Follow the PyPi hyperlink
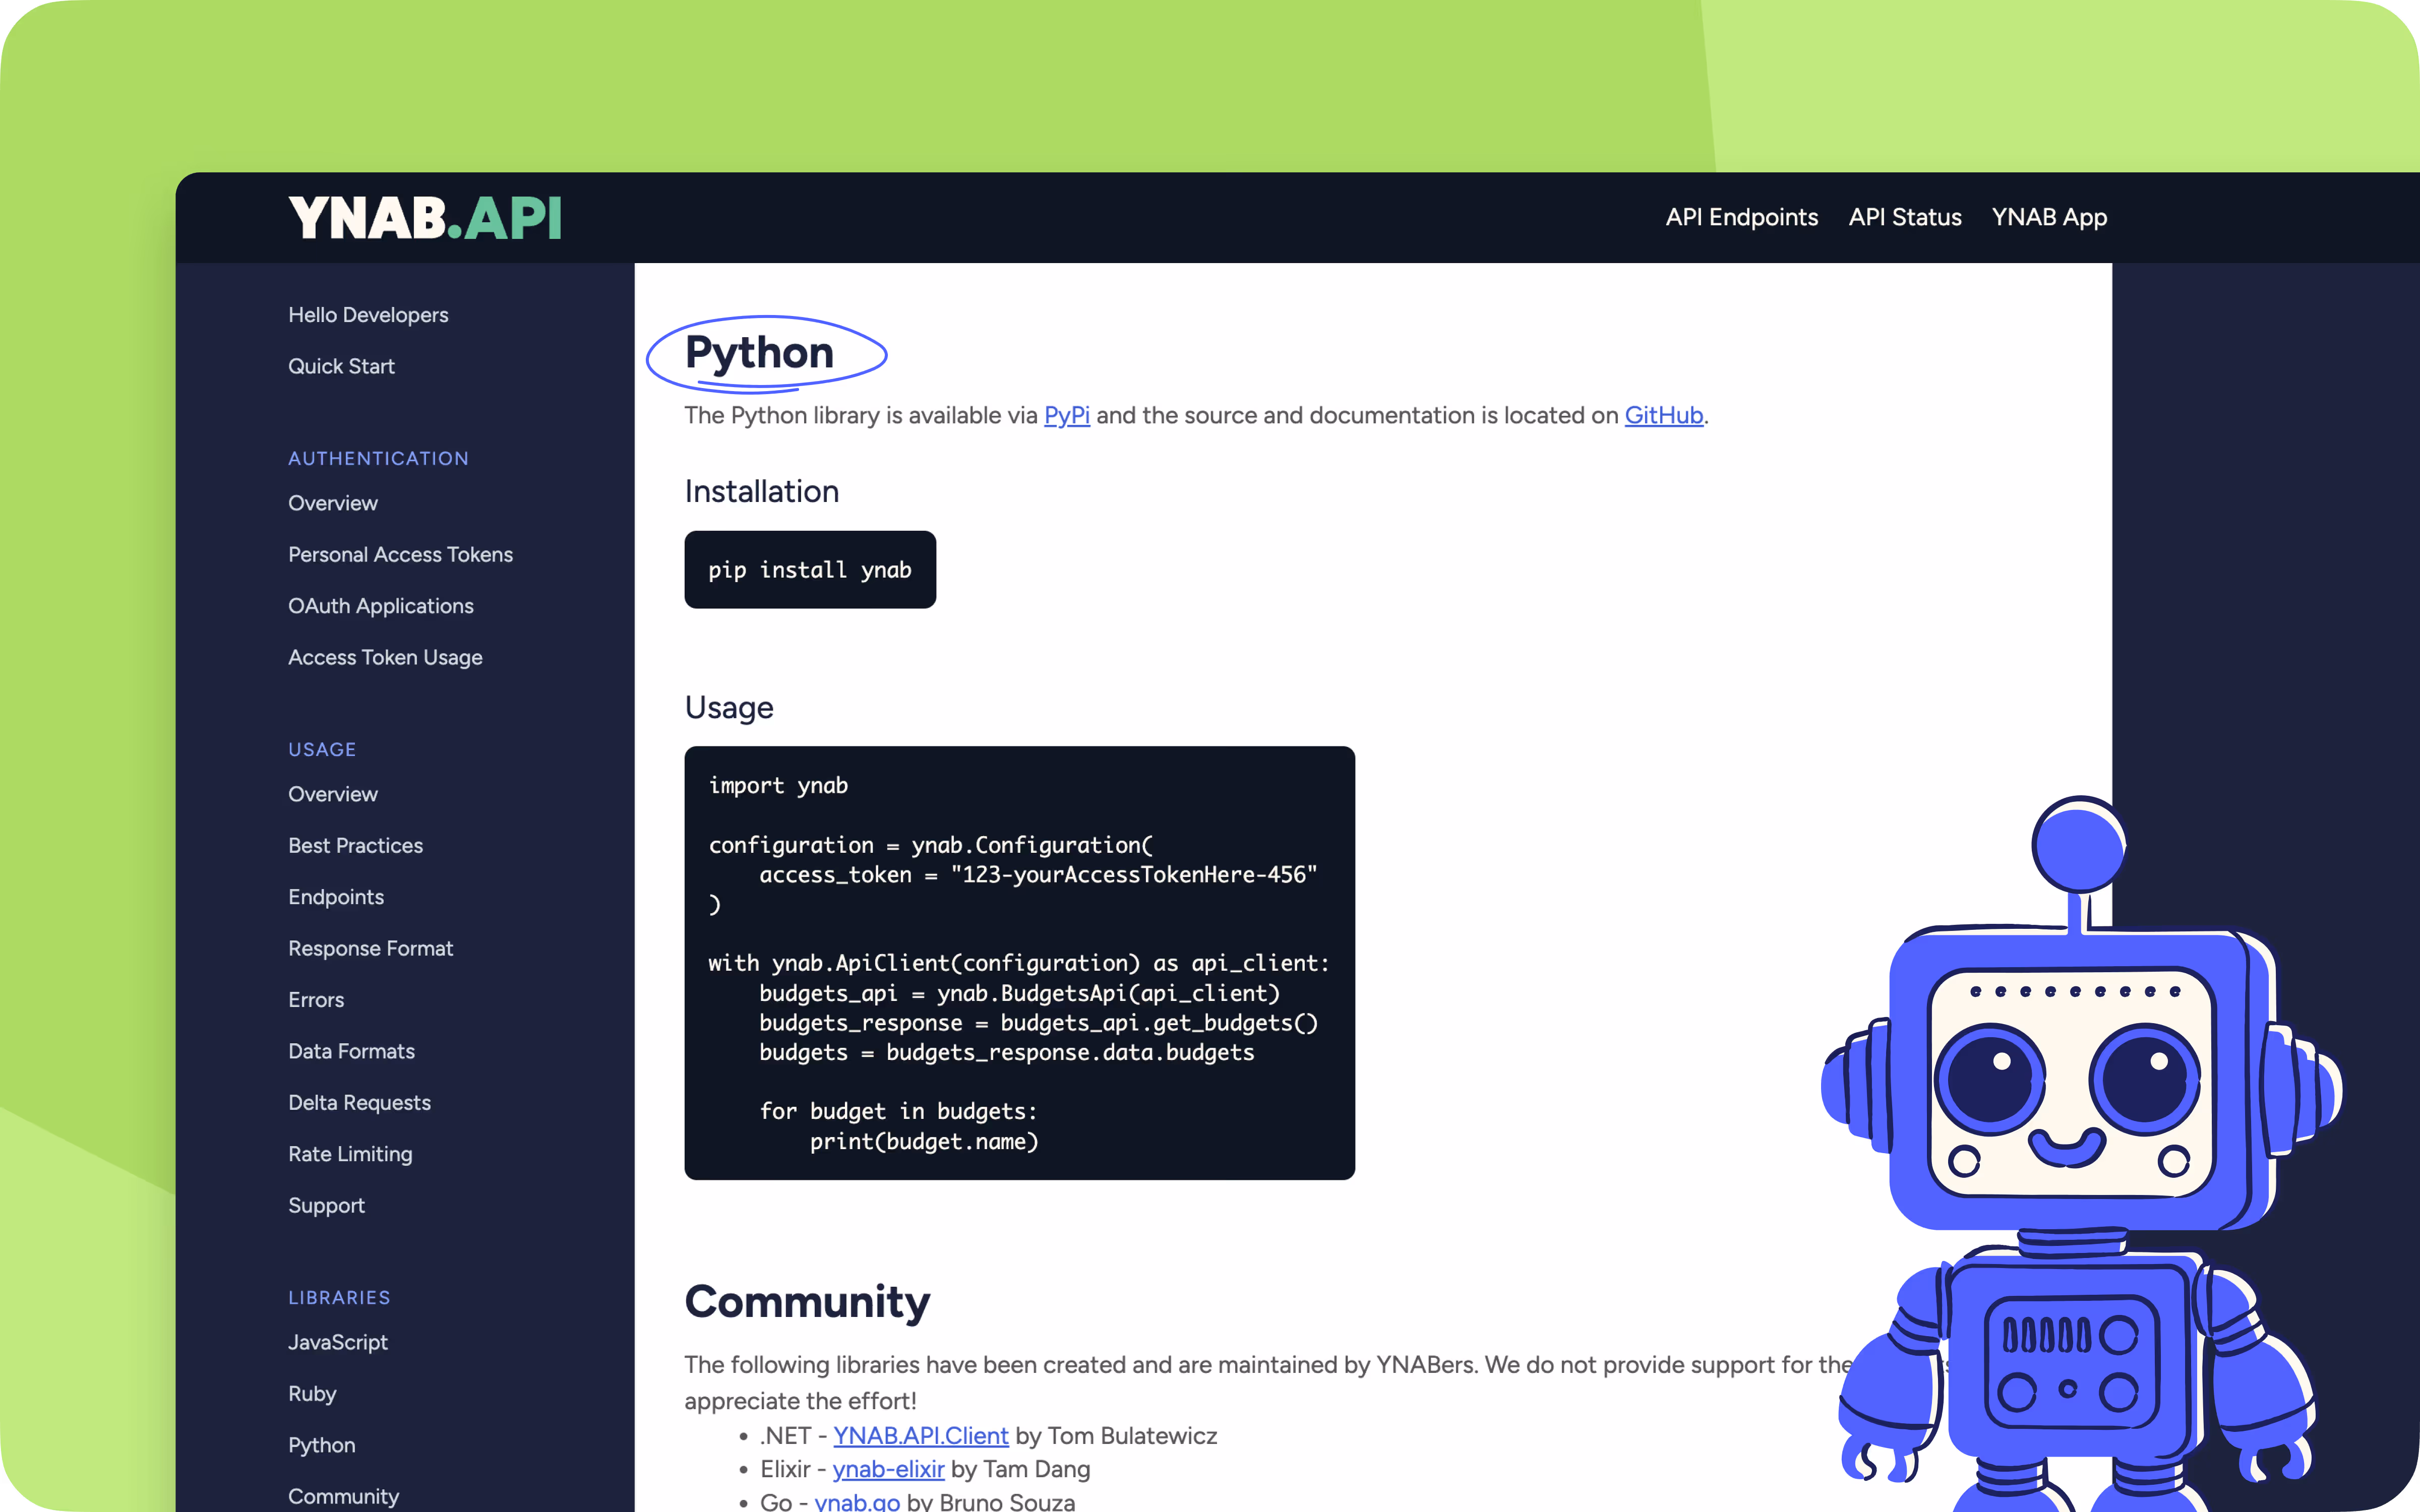Image resolution: width=2420 pixels, height=1512 pixels. [x=1066, y=415]
